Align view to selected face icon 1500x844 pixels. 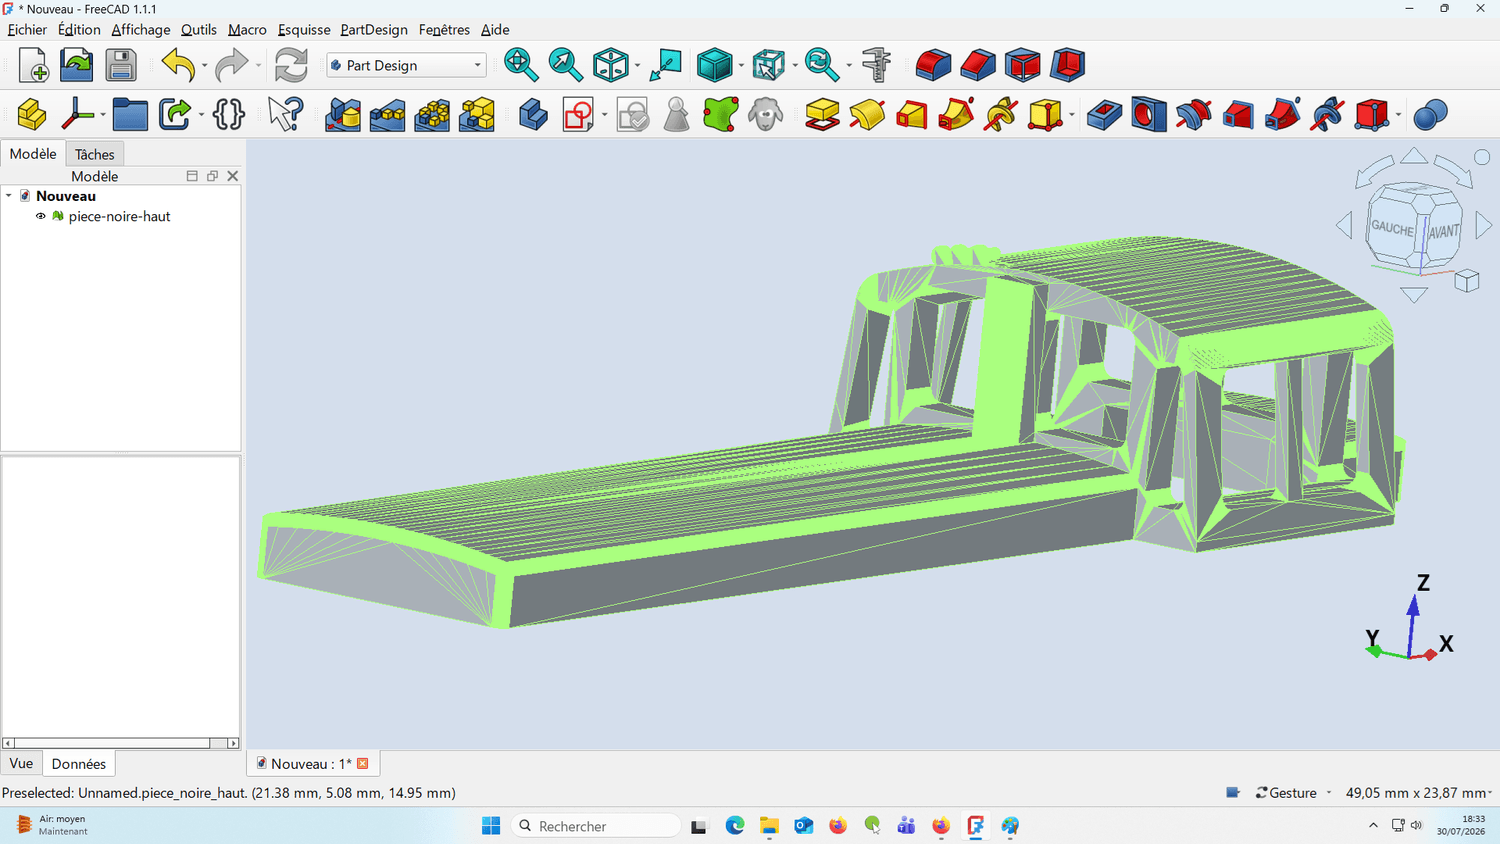[x=666, y=65]
